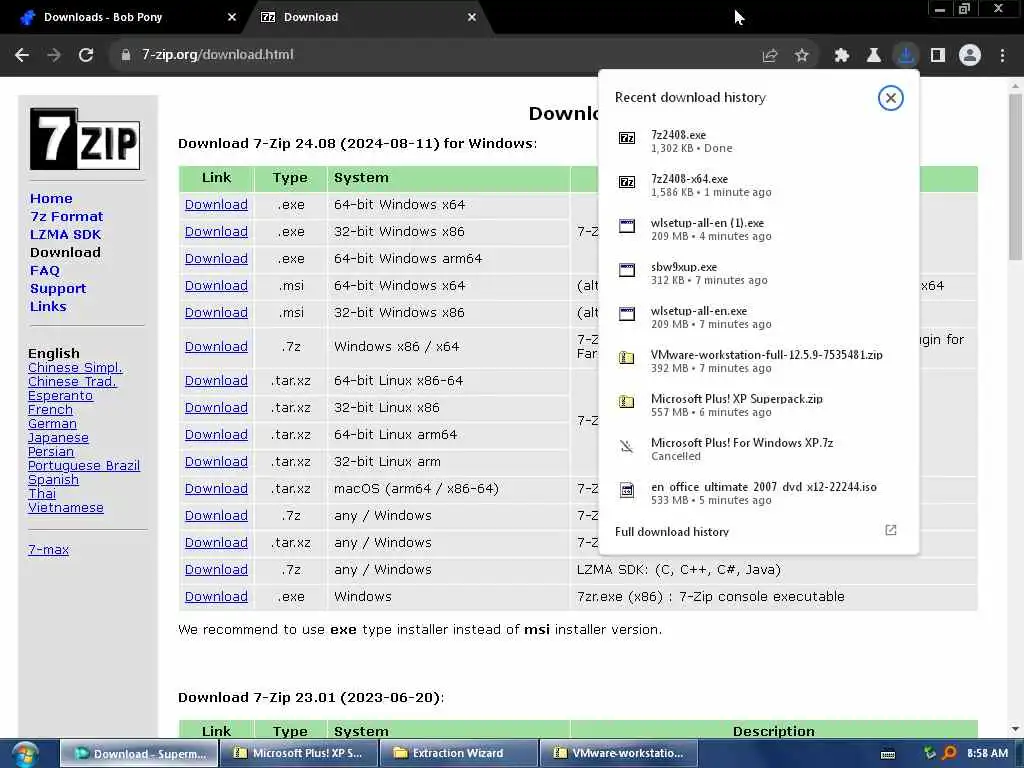Screen dimensions: 1024x768
Task: Download .7z for Windows x86 / x64
Action: click(x=216, y=347)
